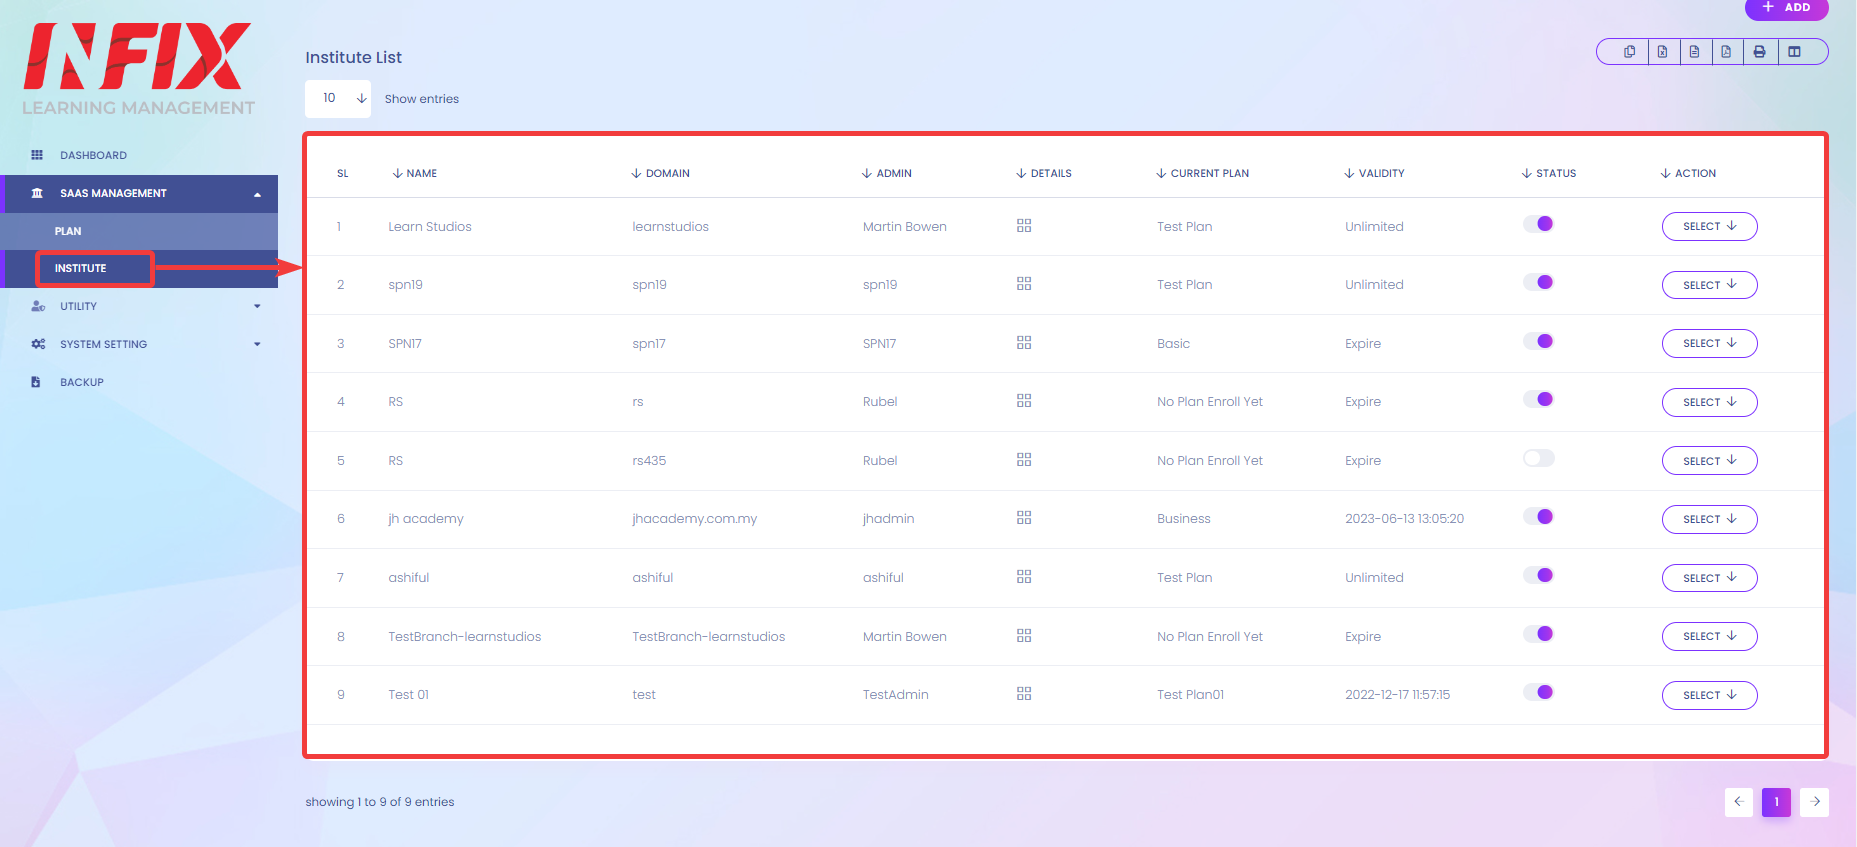Open Select menu for RS domain rs
1857x847 pixels.
click(1709, 402)
